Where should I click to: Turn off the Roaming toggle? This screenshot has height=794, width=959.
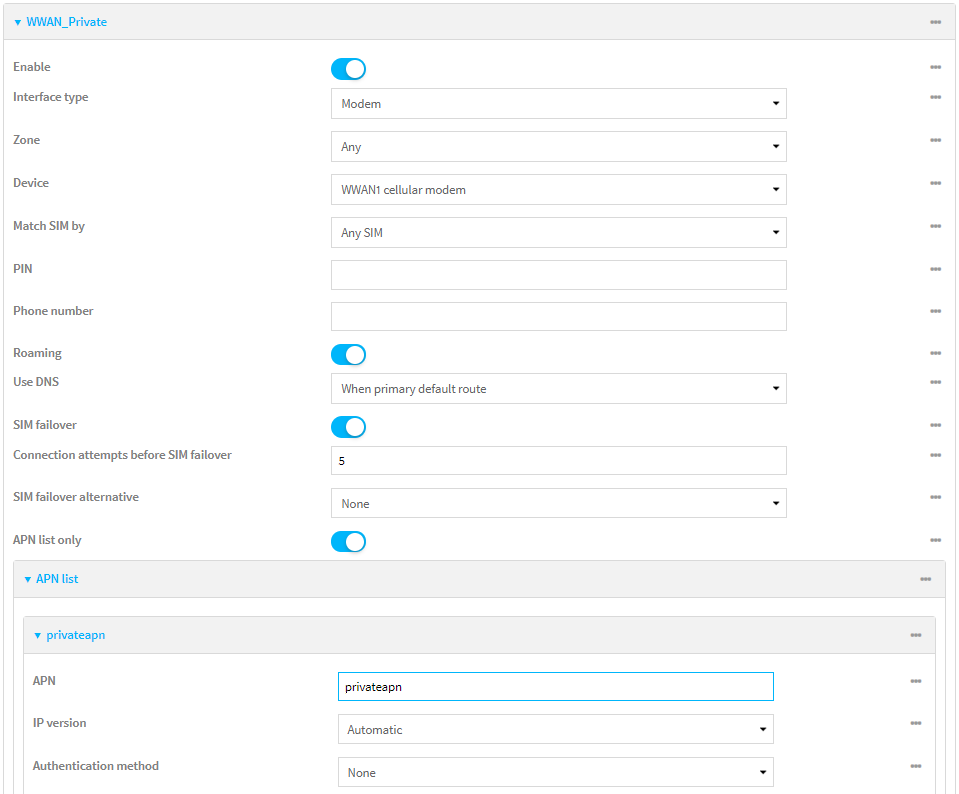[348, 354]
